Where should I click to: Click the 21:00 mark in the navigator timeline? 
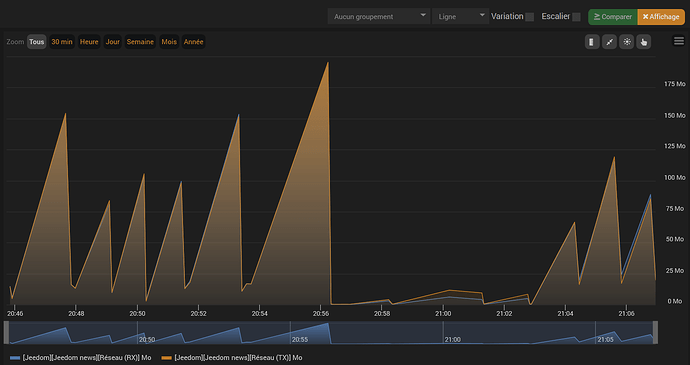(452, 339)
